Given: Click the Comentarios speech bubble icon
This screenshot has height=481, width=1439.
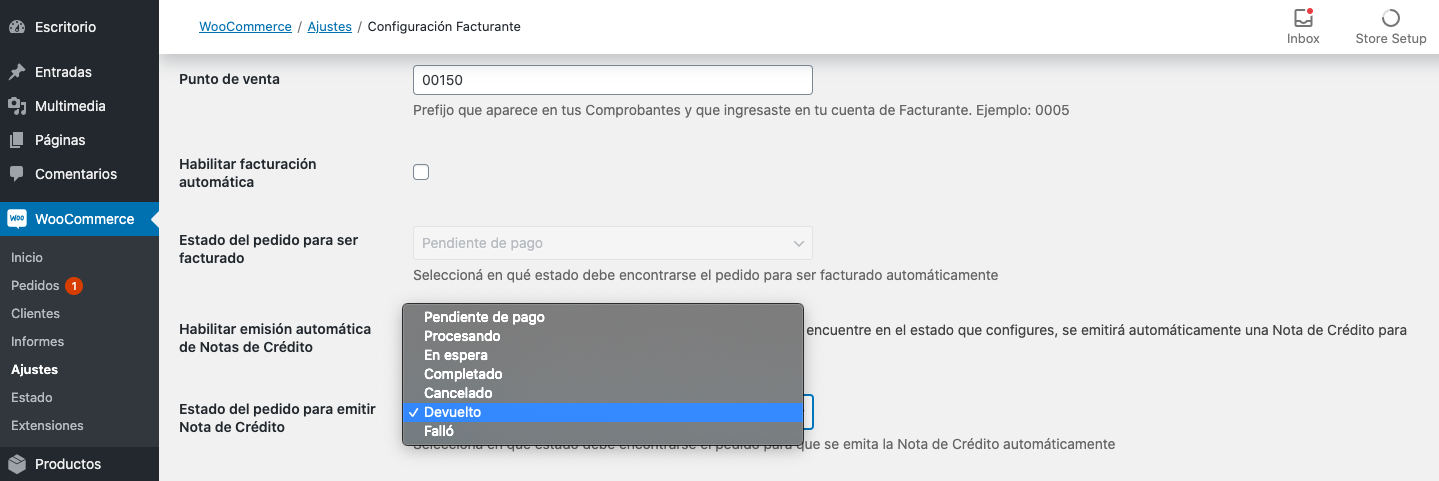Looking at the screenshot, I should [17, 174].
